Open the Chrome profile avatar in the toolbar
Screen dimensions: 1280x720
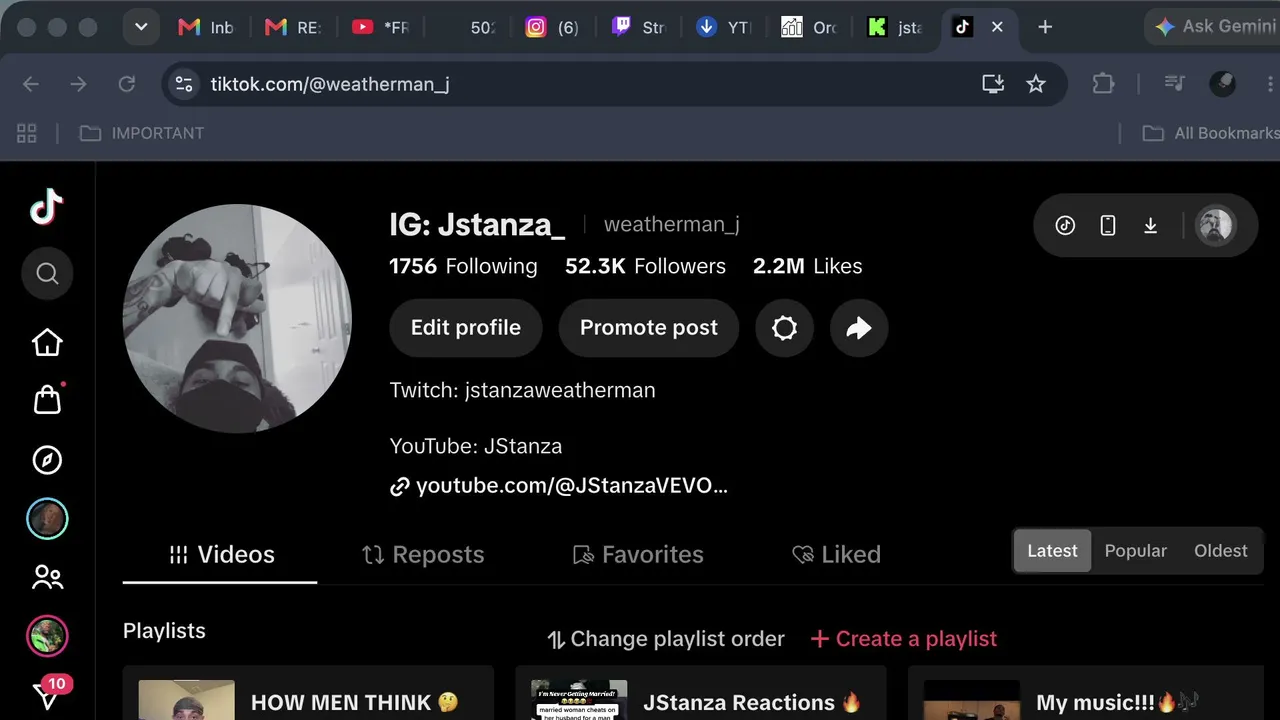tap(1223, 84)
